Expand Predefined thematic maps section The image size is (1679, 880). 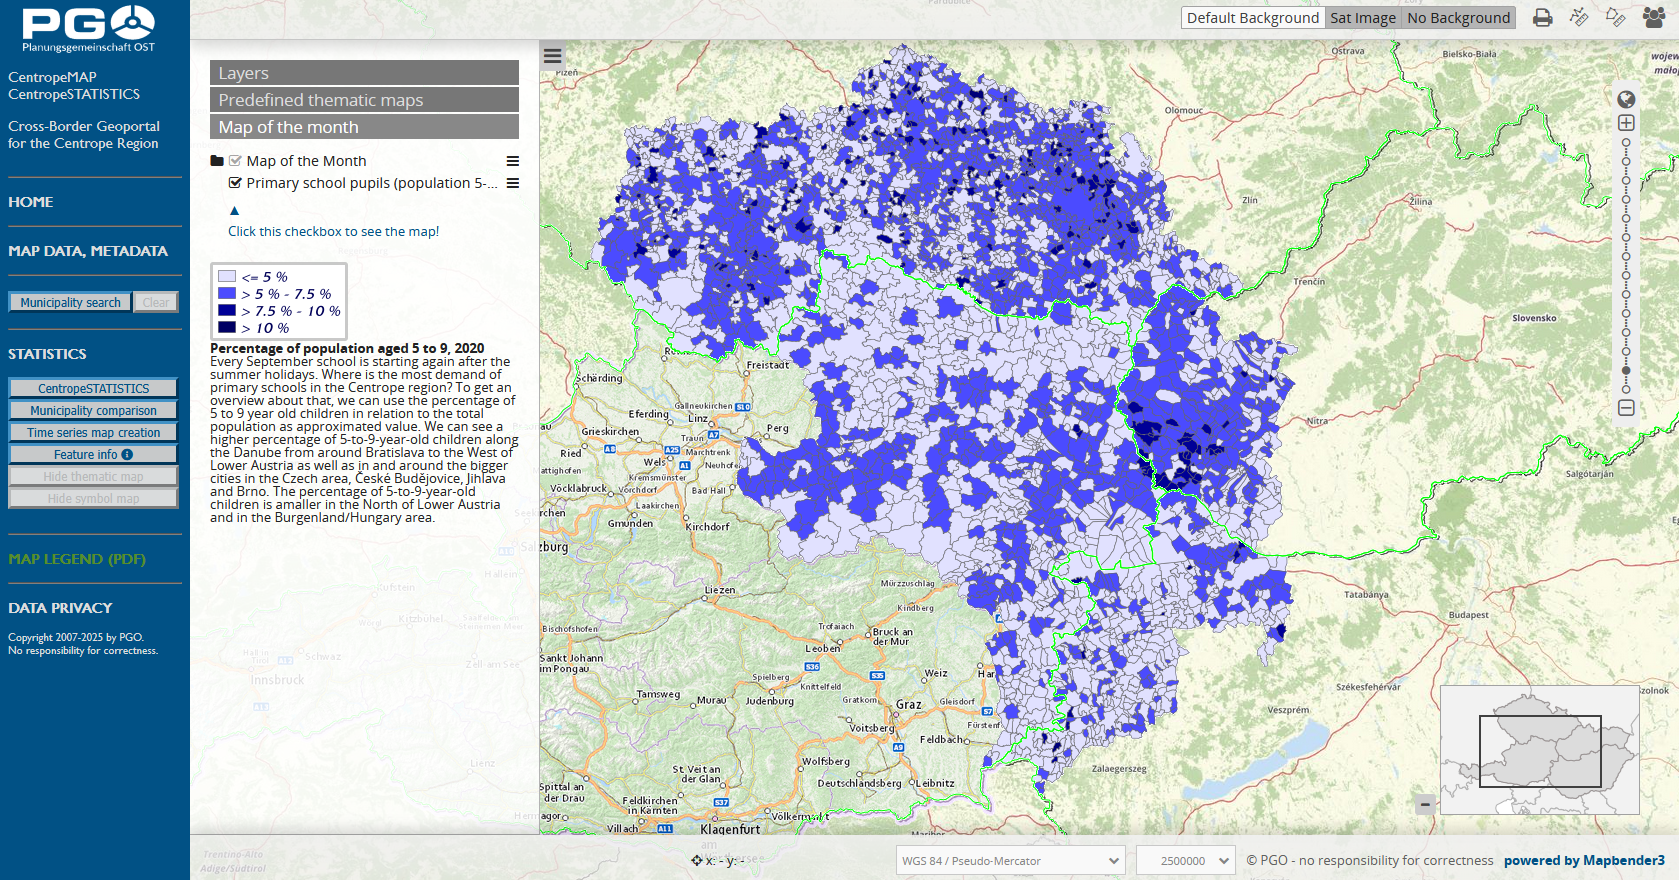[364, 100]
